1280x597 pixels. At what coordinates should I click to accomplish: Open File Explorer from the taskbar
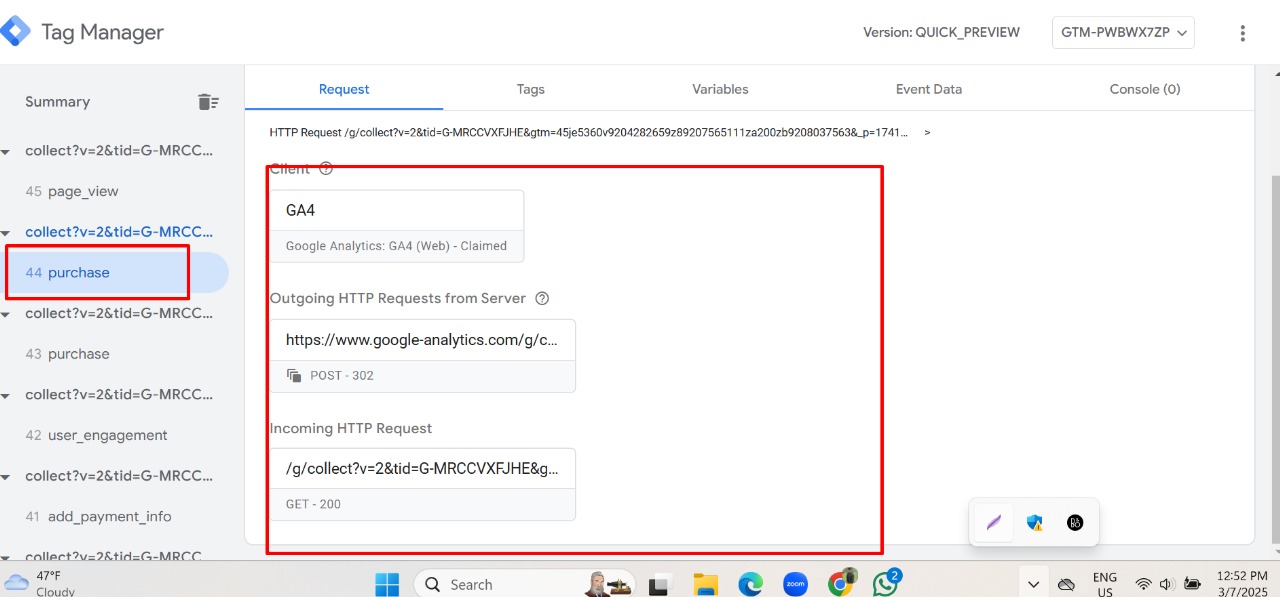point(706,584)
